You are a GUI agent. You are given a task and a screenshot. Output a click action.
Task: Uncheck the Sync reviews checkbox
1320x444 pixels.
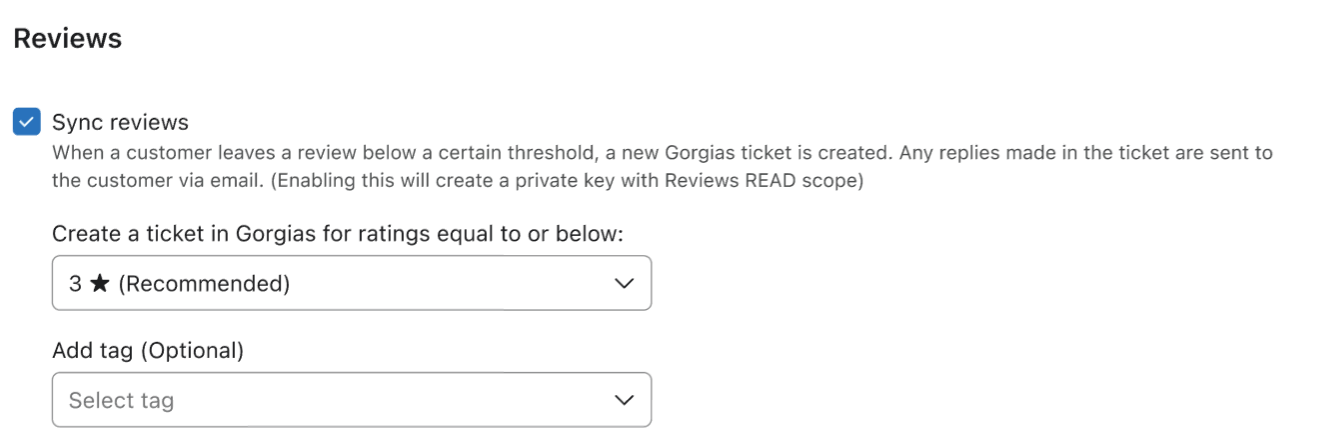[x=26, y=122]
